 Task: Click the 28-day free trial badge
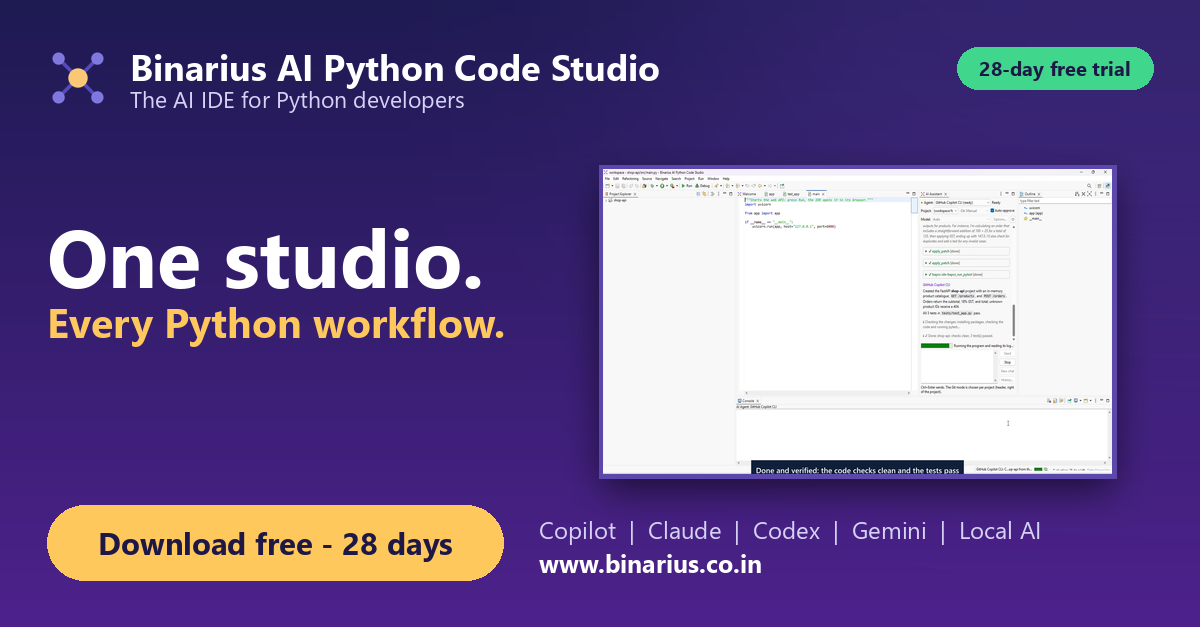[x=1055, y=69]
